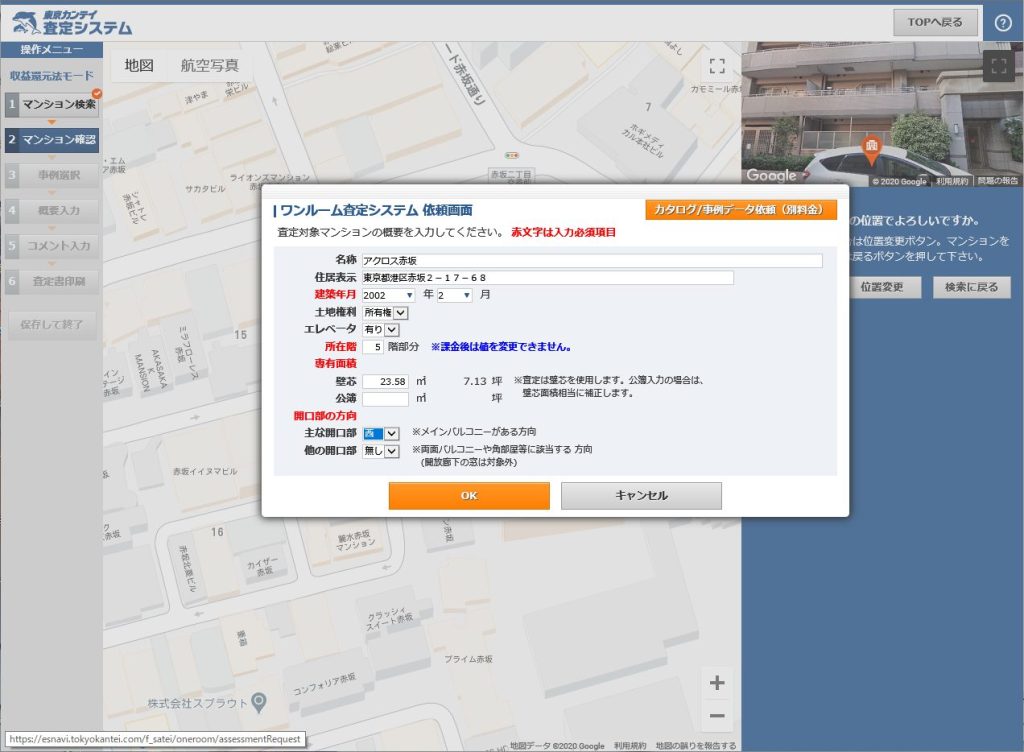Screen dimensions: 1024x752
Task: Click the 名称 name input field
Action: point(592,261)
